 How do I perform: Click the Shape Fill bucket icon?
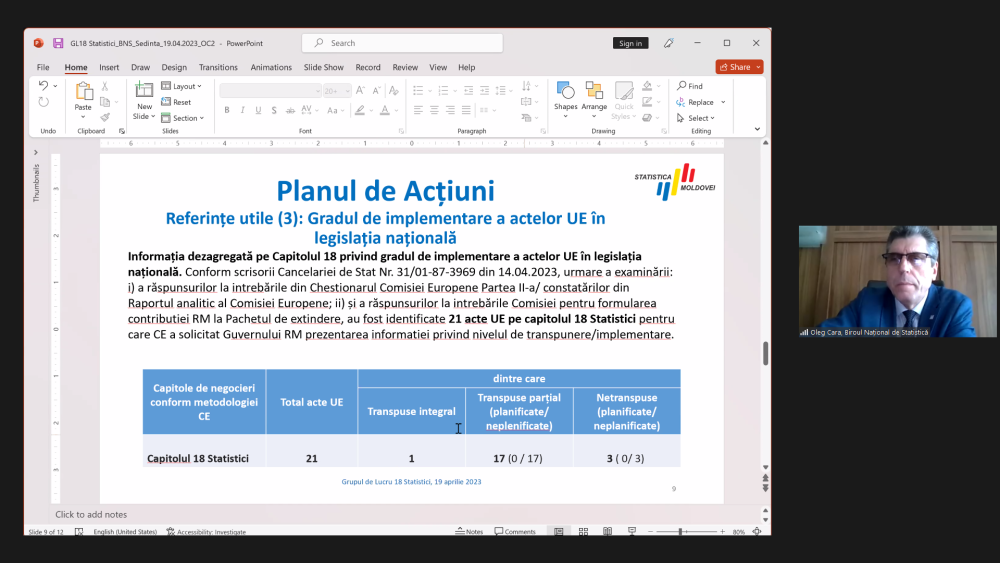click(x=647, y=85)
